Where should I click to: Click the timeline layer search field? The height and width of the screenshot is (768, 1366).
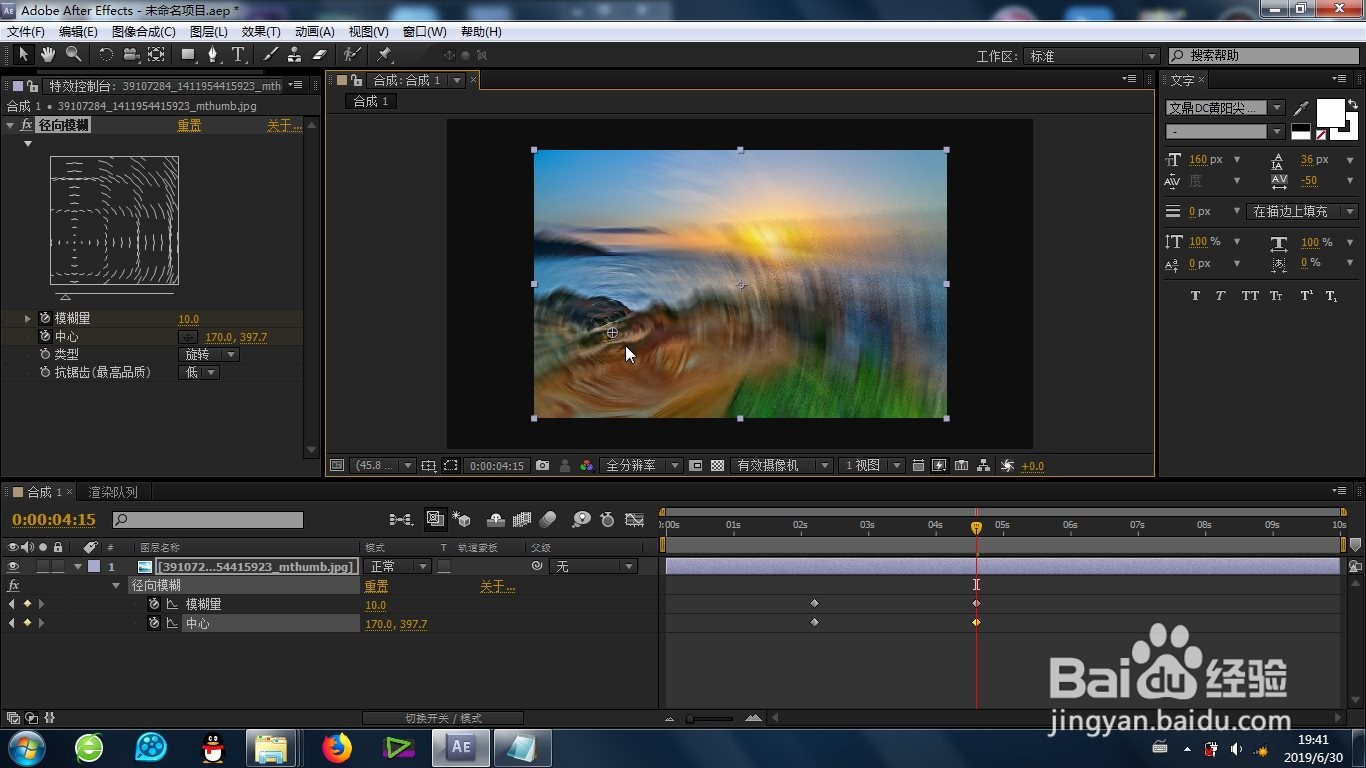(207, 520)
